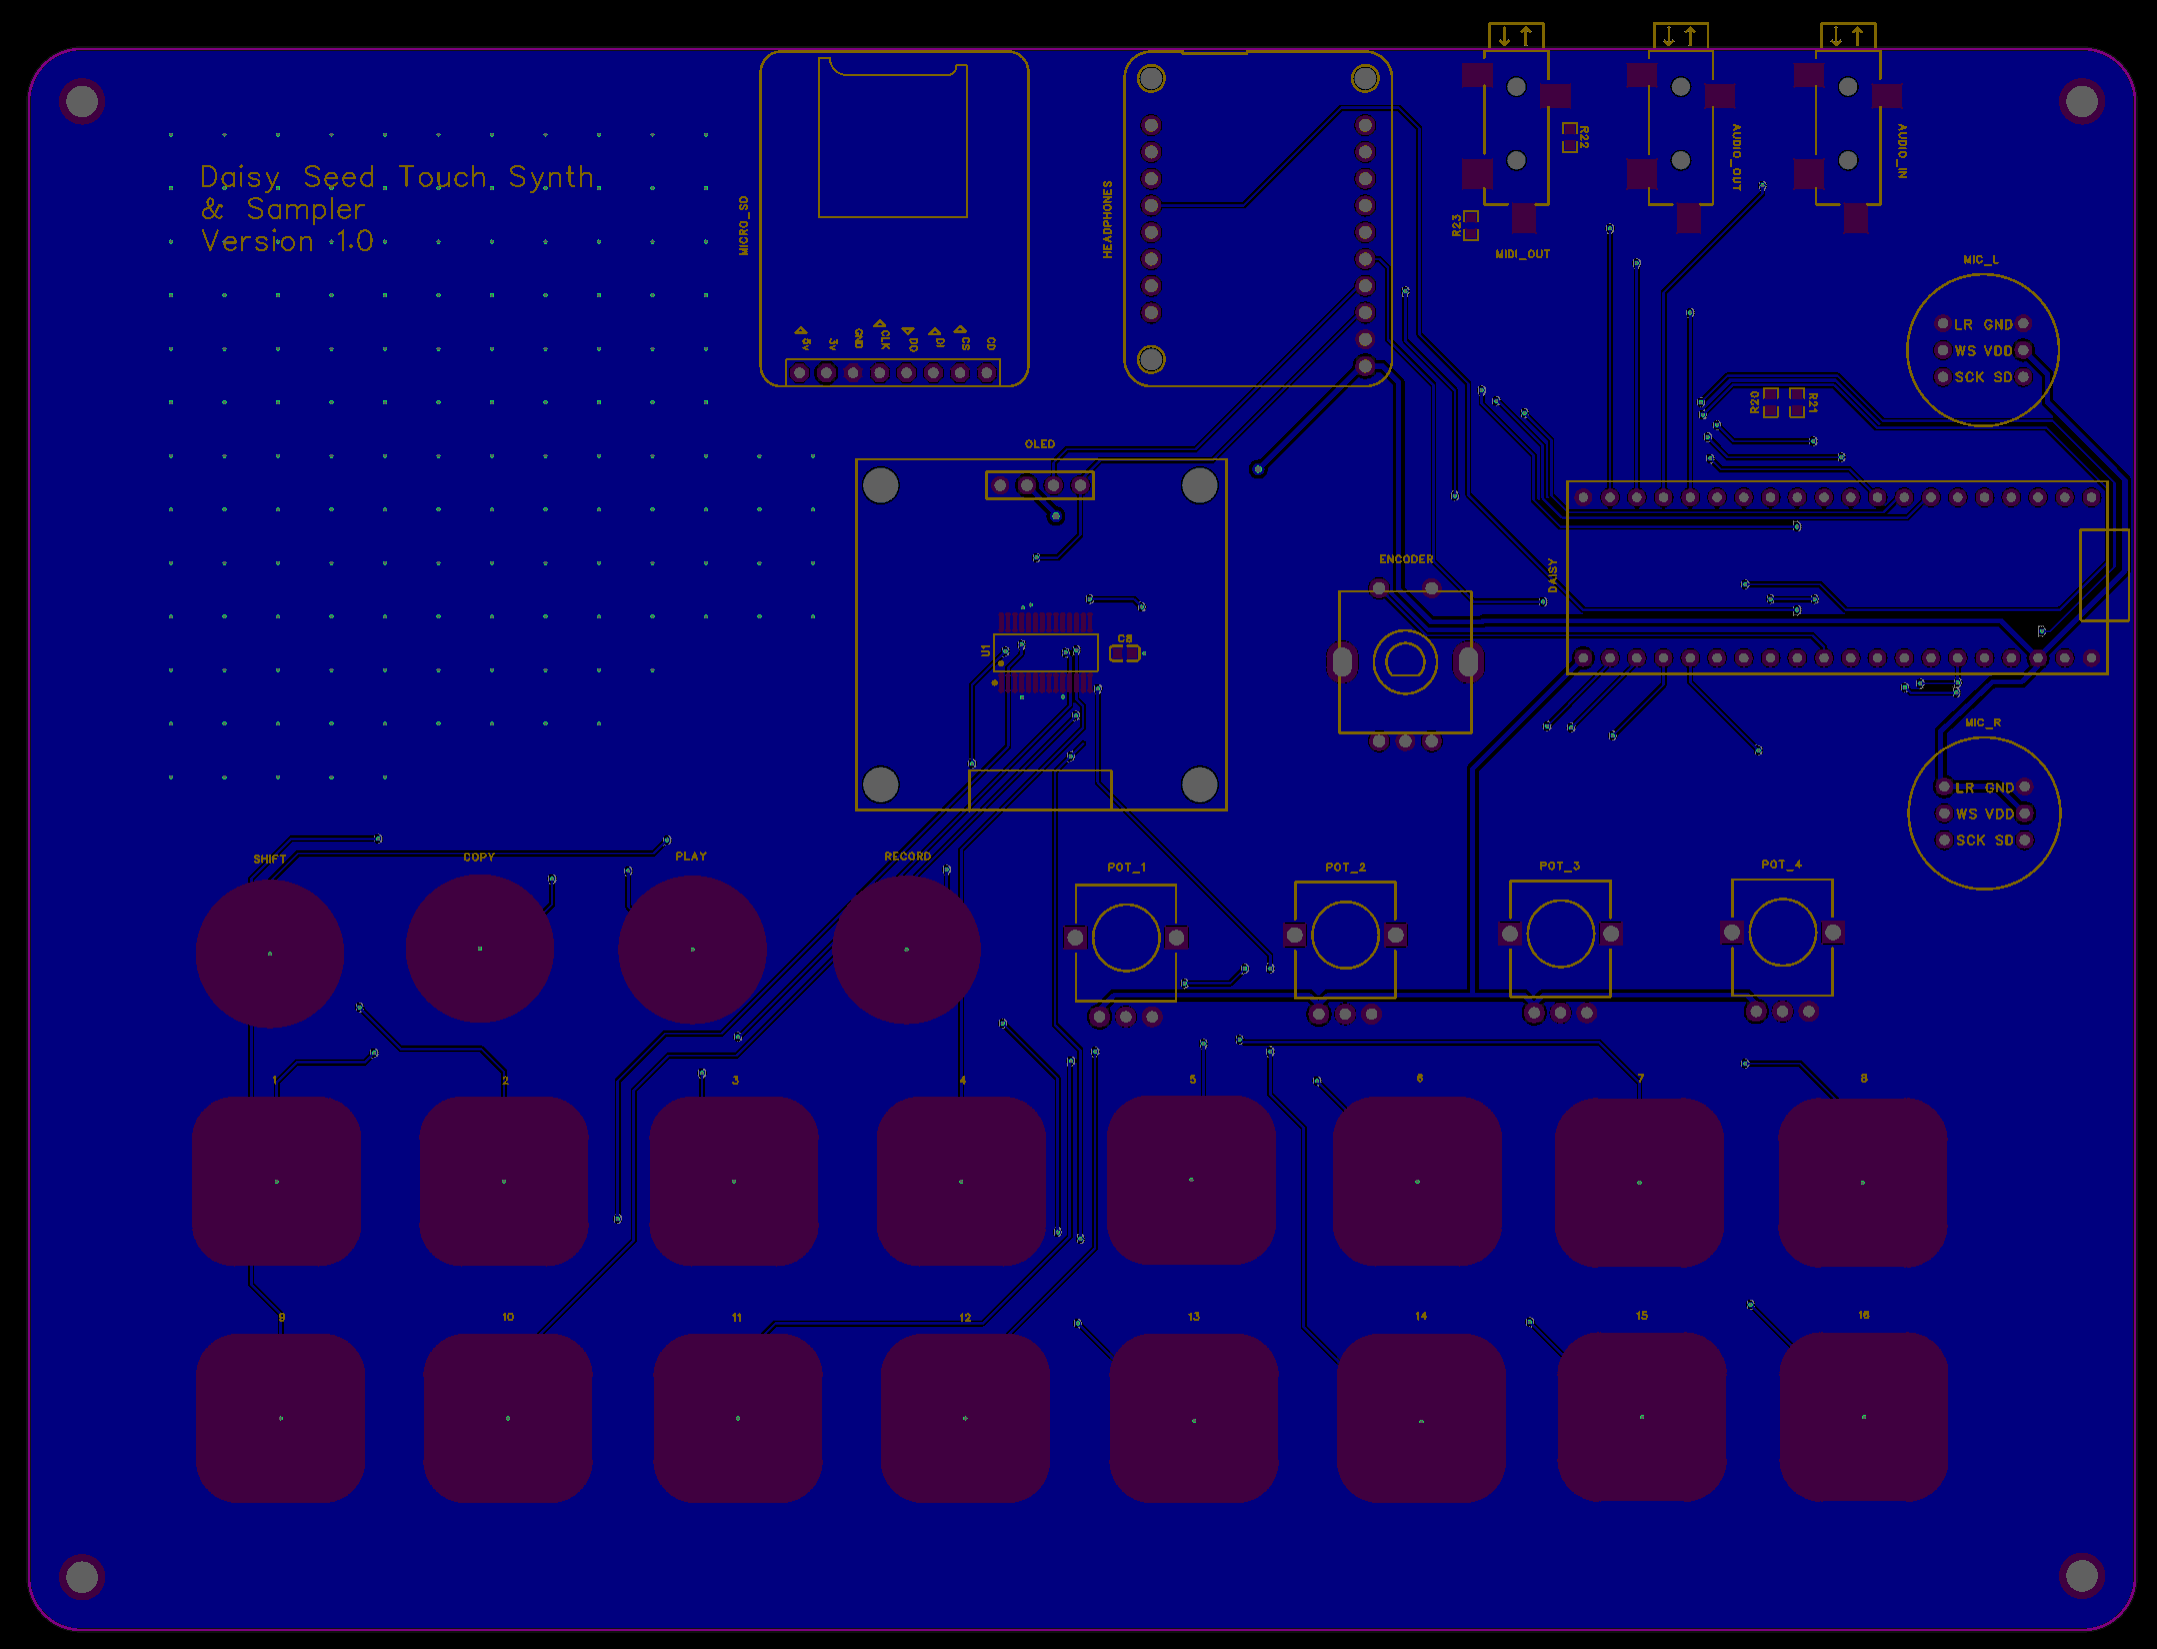The width and height of the screenshot is (2157, 1649).
Task: Select the RECORD circular touch pad
Action: point(906,949)
